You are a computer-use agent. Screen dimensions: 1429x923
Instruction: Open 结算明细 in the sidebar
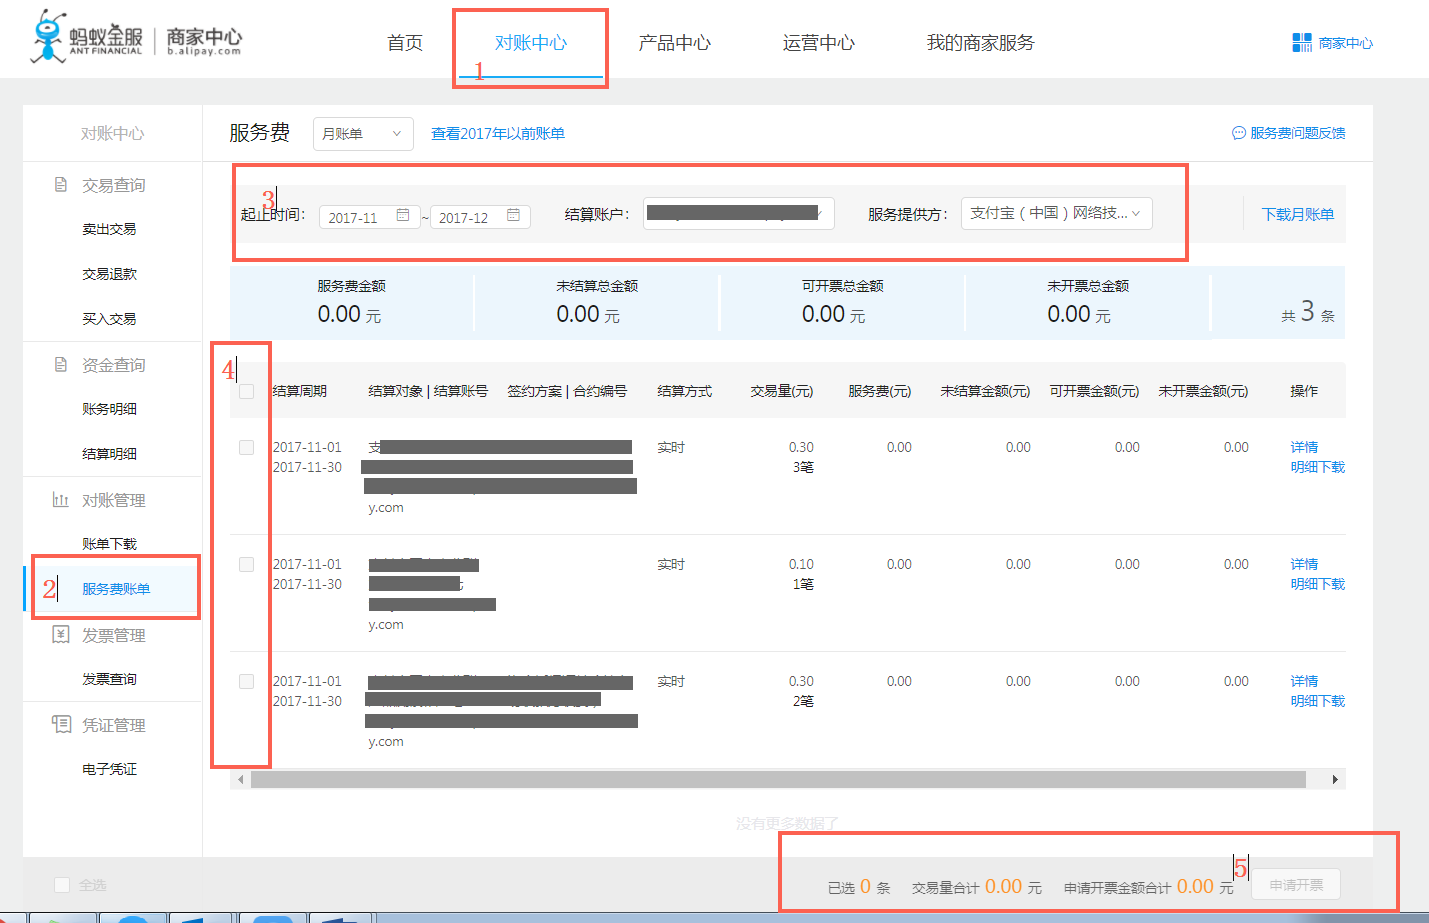coord(109,454)
